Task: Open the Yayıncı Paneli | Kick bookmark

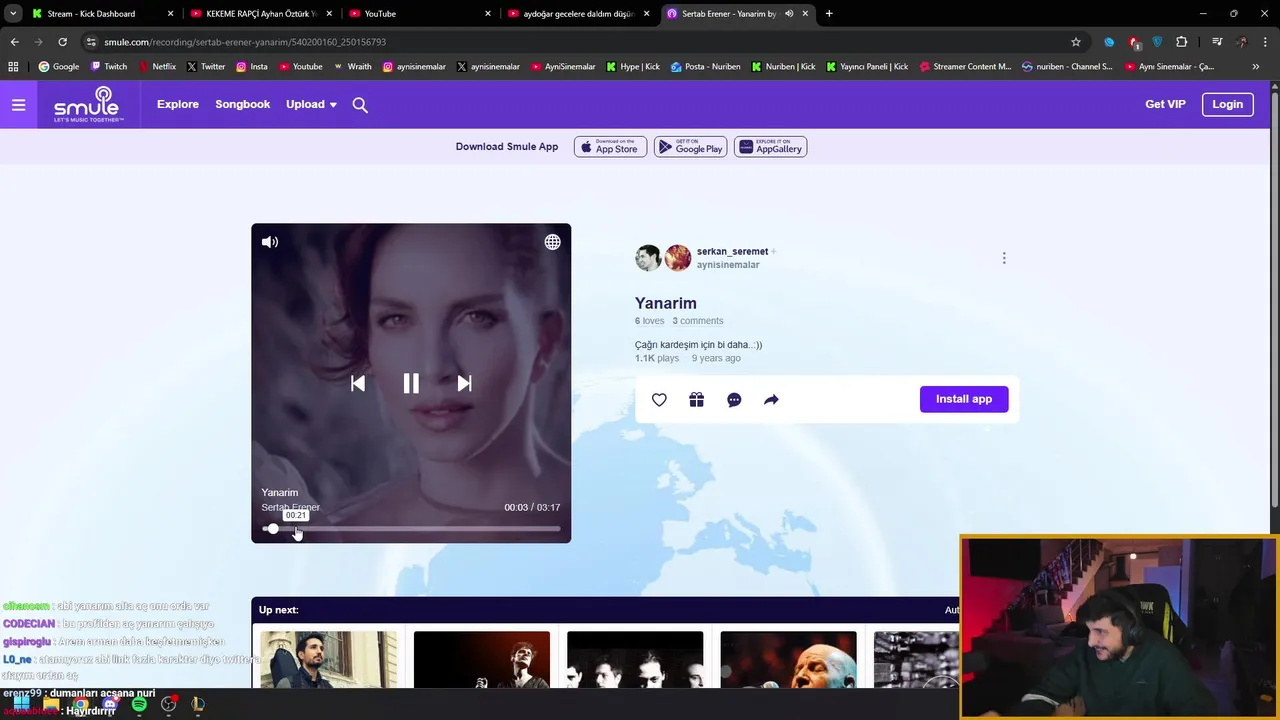Action: click(x=867, y=67)
